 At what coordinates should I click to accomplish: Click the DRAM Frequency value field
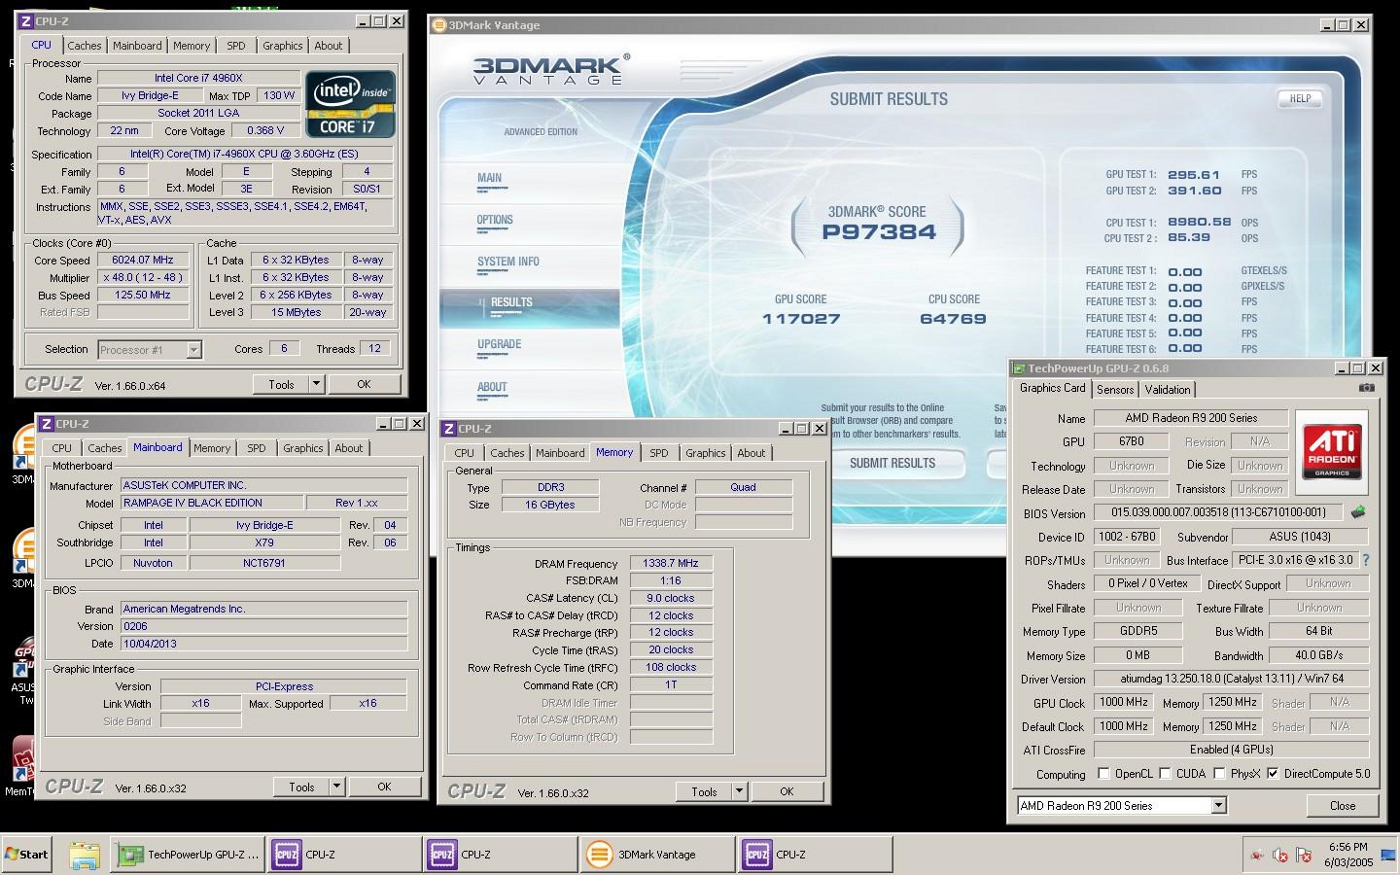[x=671, y=563]
